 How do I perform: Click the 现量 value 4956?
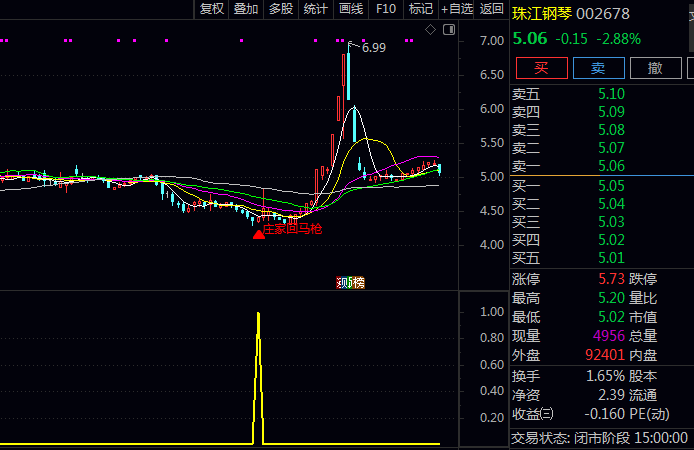click(609, 336)
